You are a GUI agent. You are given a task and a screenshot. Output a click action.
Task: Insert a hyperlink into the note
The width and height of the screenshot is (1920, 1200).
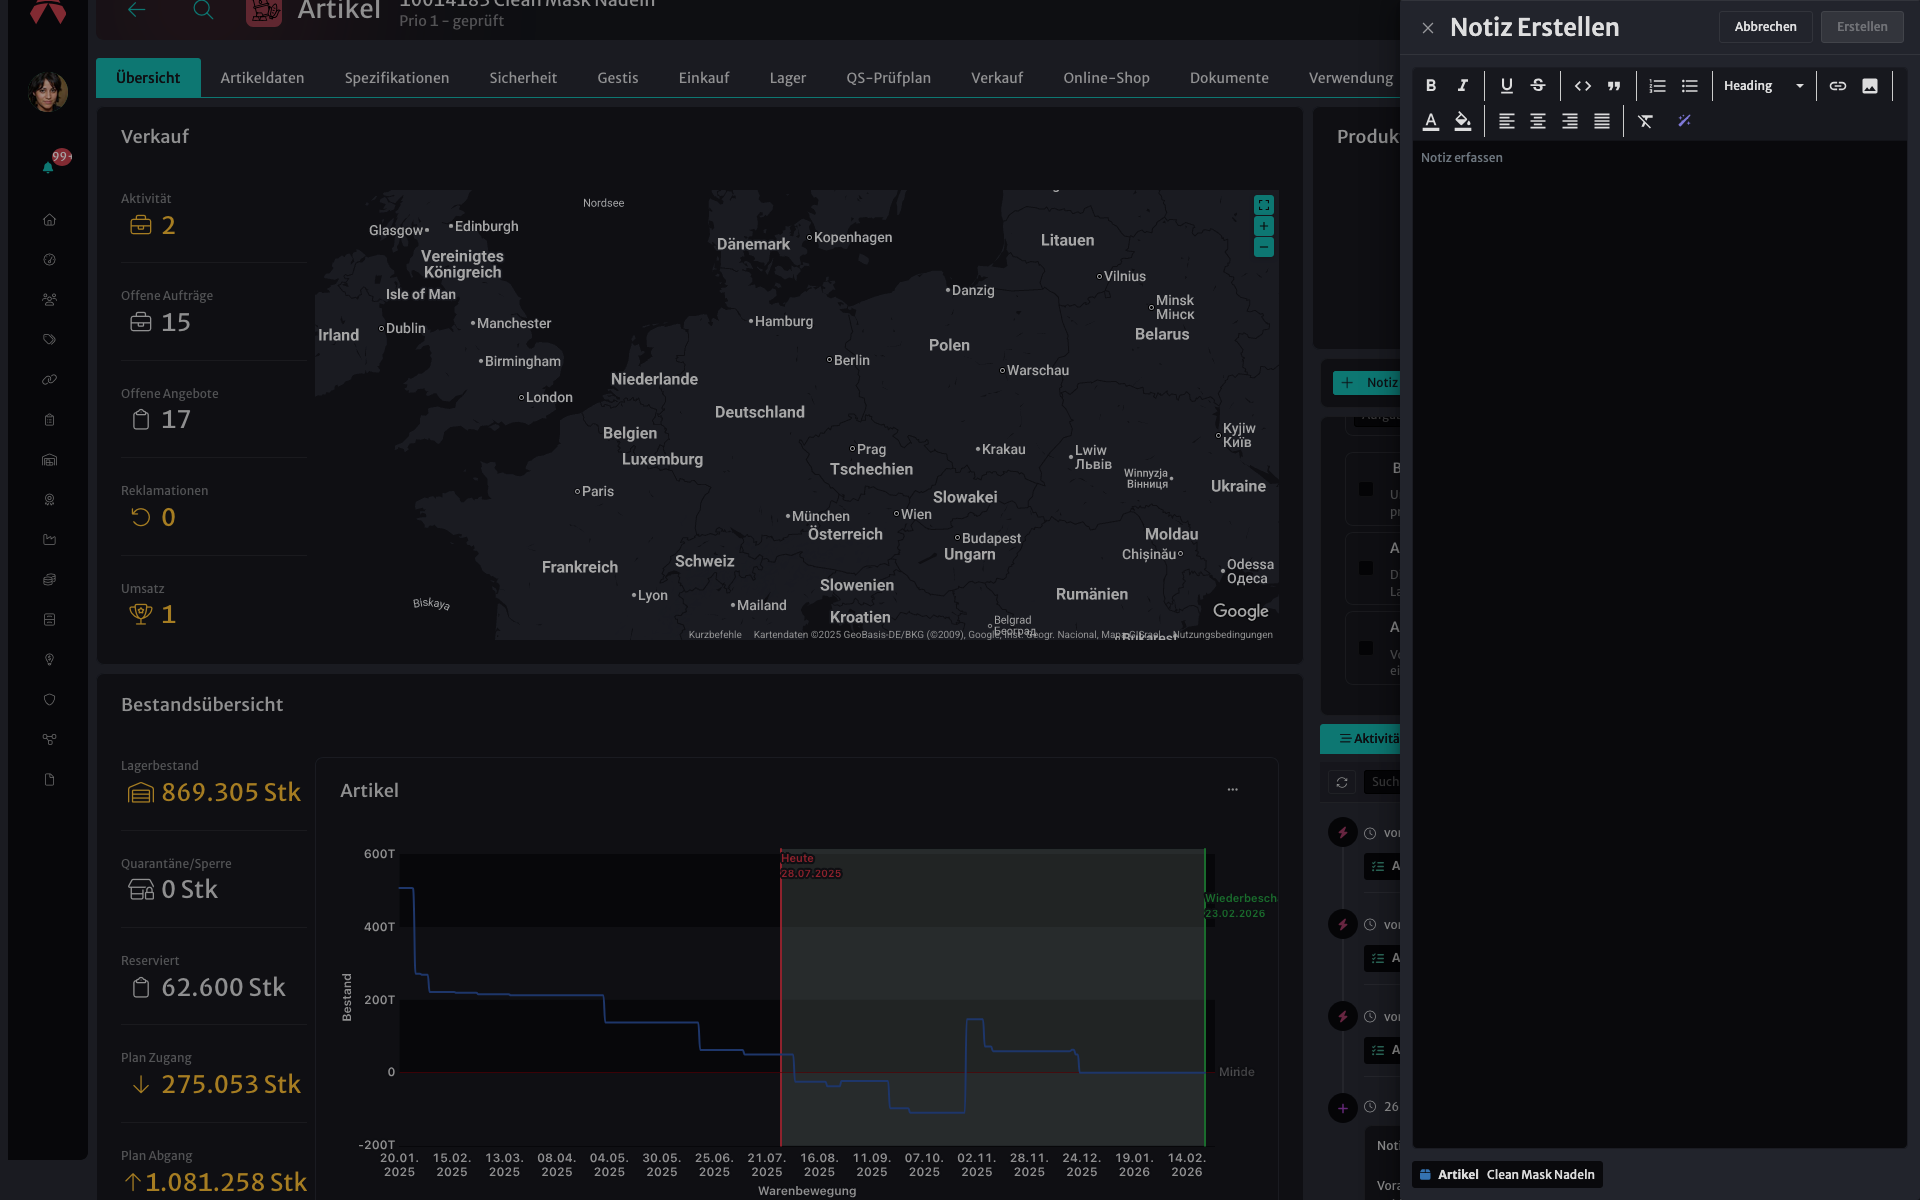[x=1838, y=86]
